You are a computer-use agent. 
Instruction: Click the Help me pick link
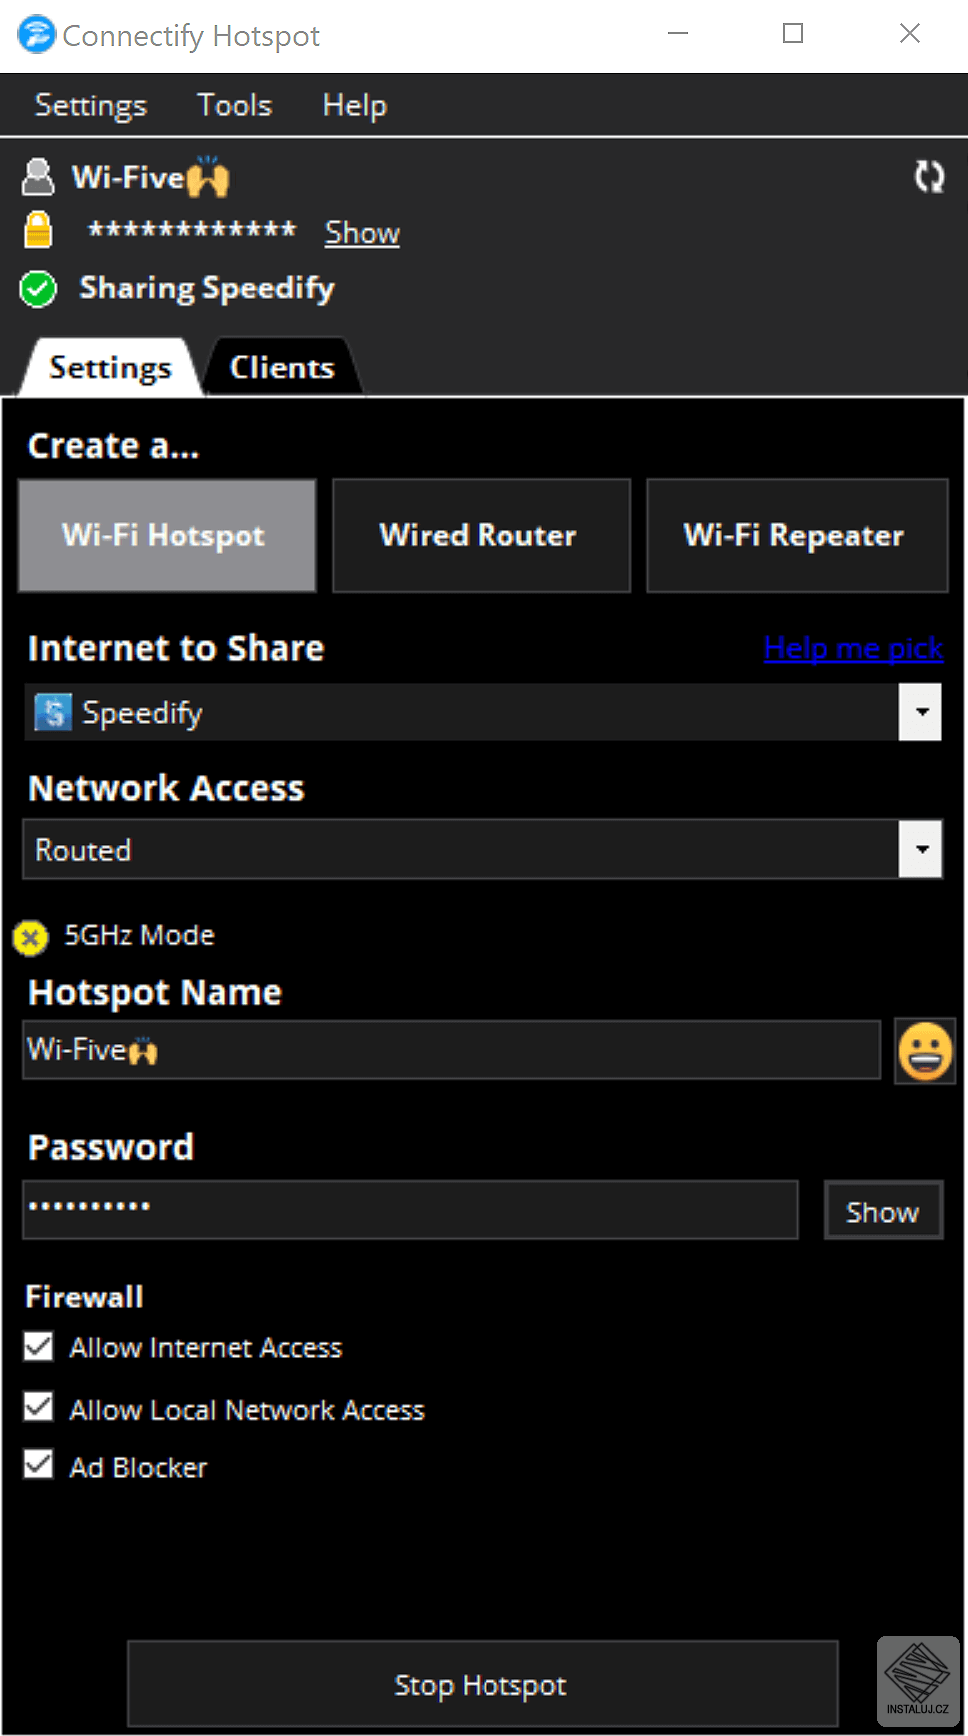coord(854,649)
